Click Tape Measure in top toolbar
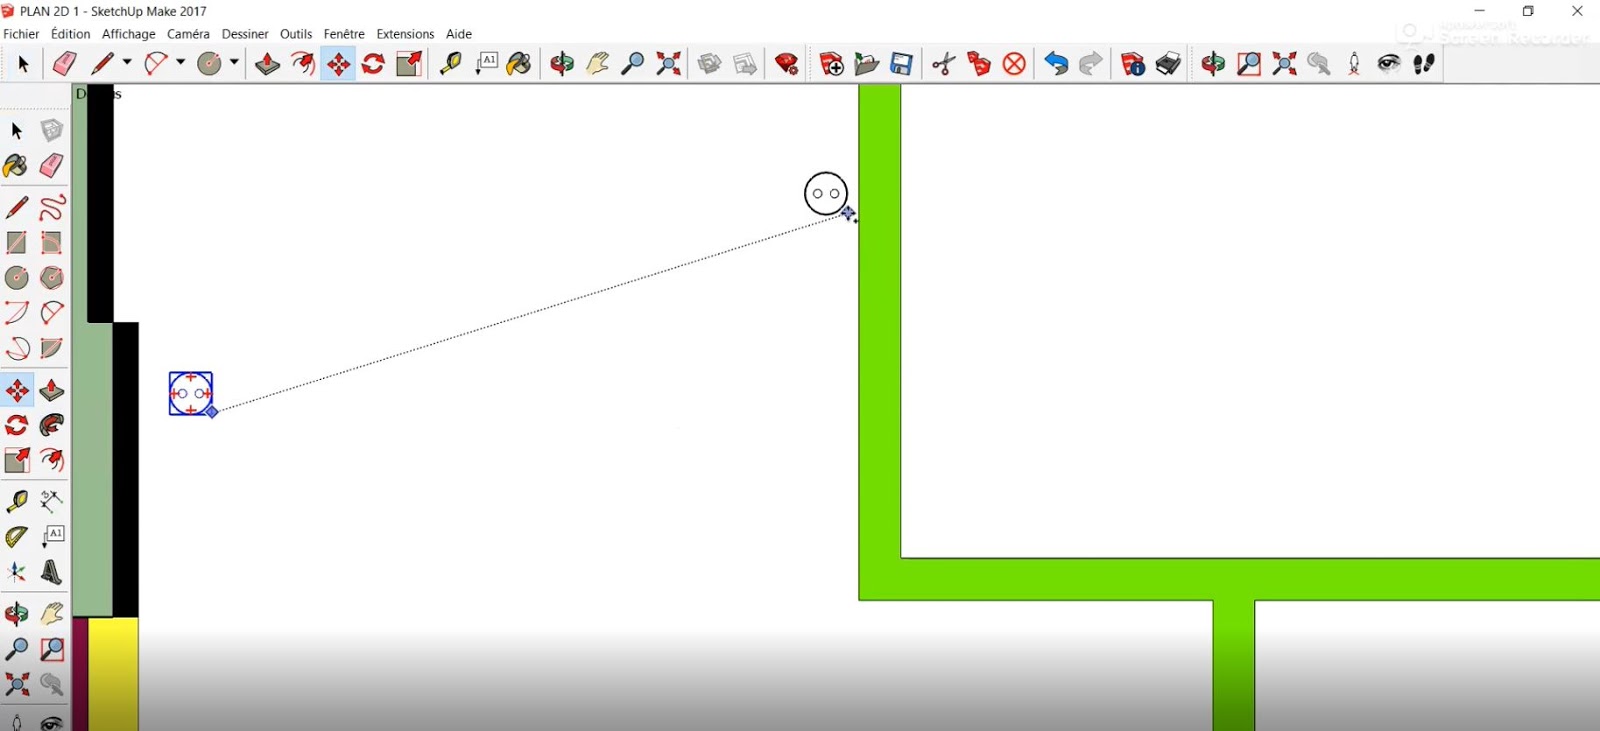This screenshot has width=1600, height=731. [x=450, y=64]
